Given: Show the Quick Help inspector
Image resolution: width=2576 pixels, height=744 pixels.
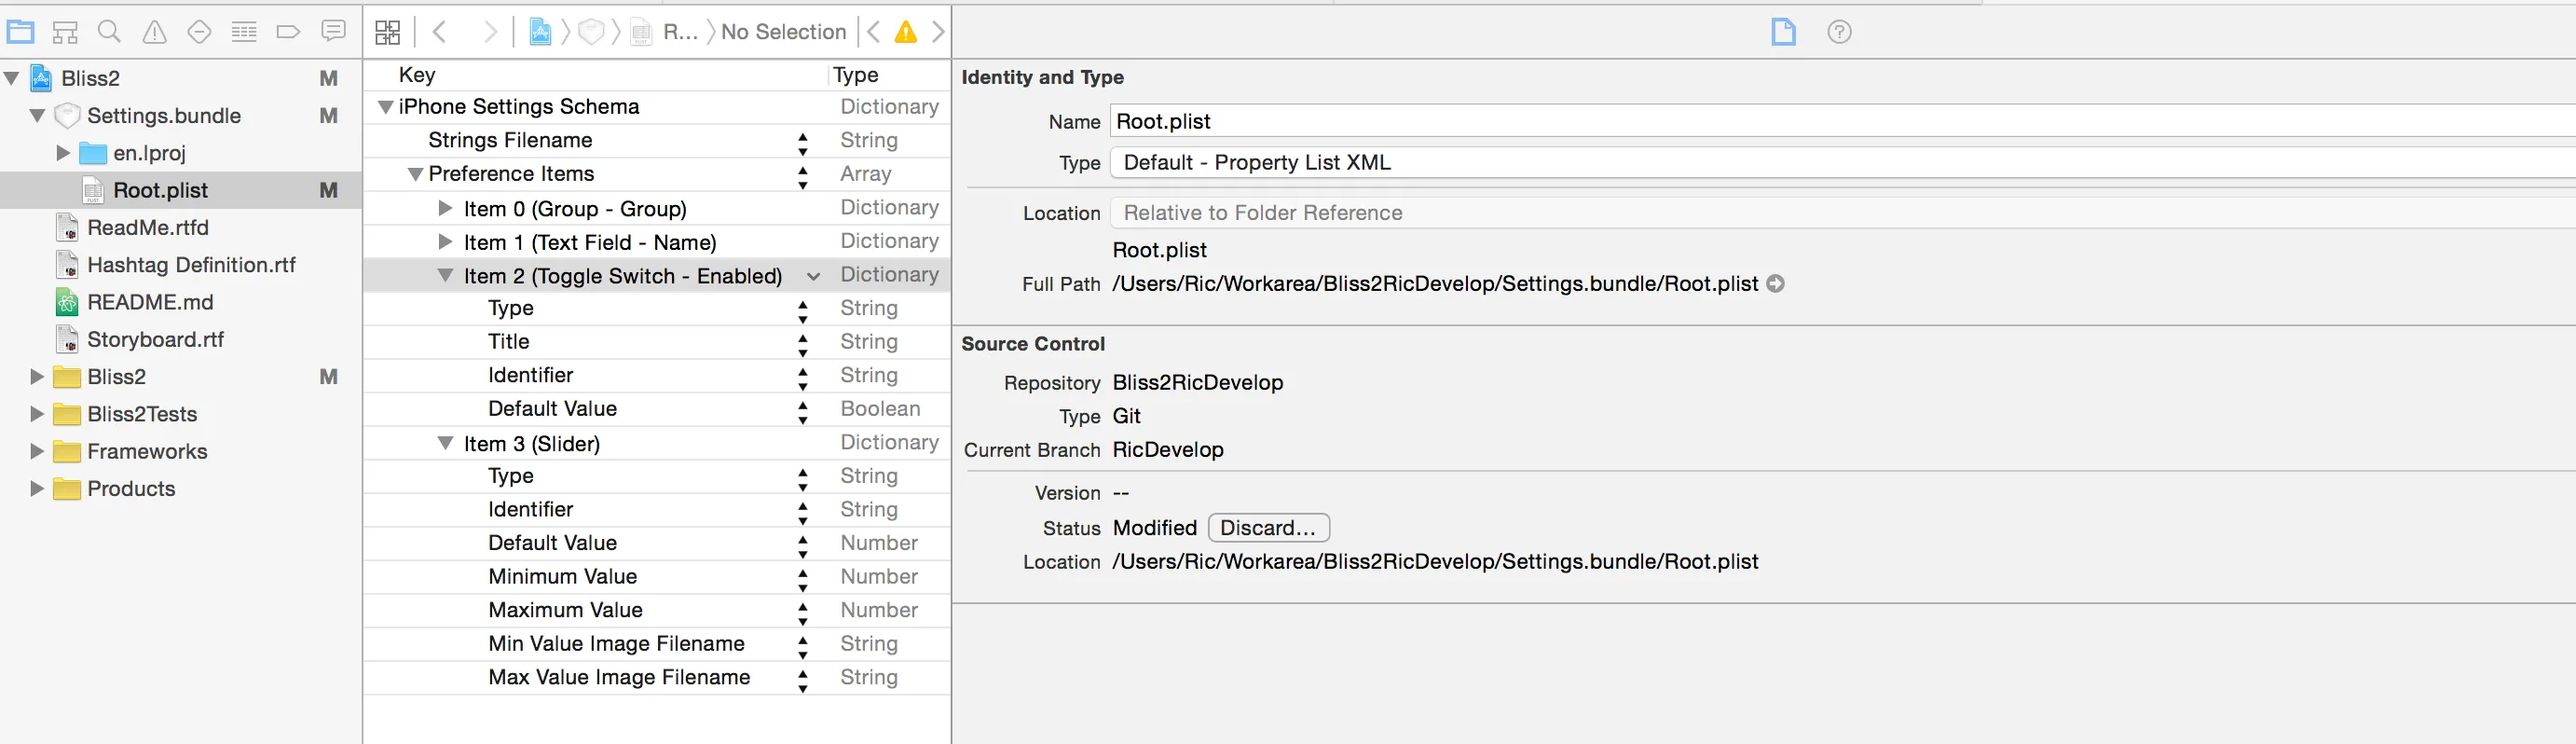Looking at the screenshot, I should point(1838,32).
